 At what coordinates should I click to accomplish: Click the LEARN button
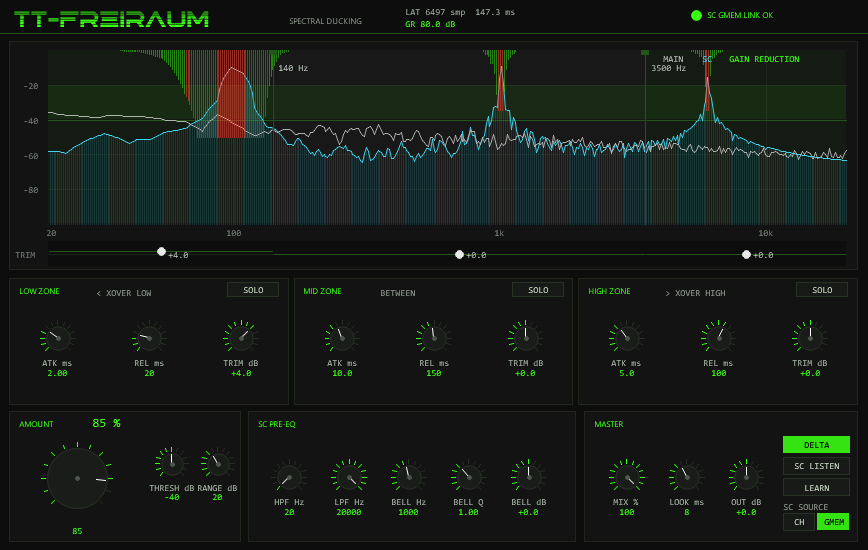[817, 487]
